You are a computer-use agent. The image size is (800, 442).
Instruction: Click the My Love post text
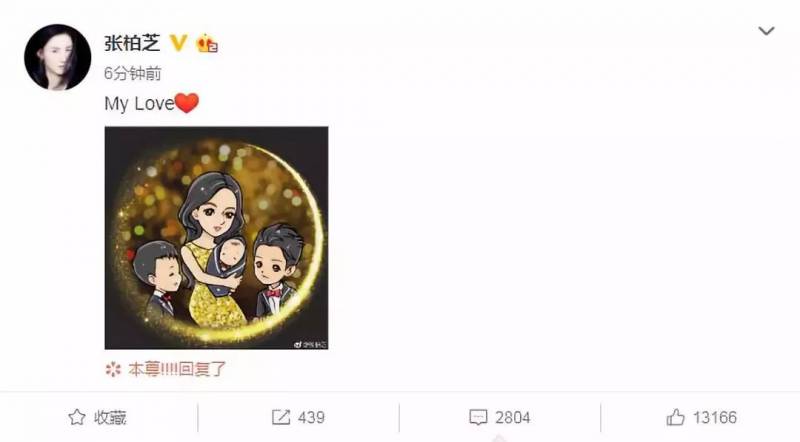point(140,104)
